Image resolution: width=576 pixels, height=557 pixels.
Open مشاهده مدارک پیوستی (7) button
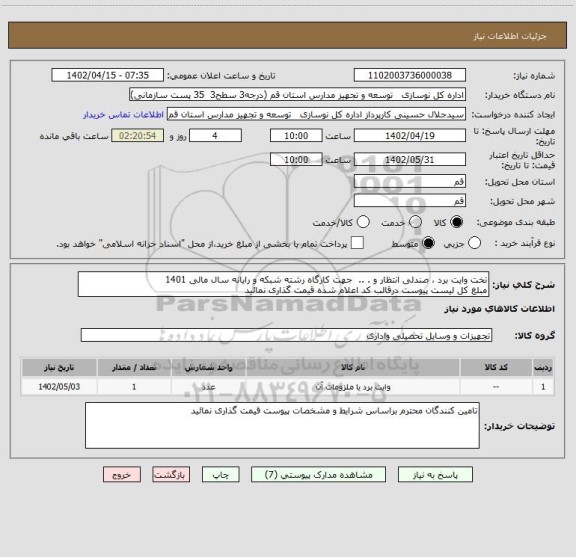pyautogui.click(x=318, y=475)
